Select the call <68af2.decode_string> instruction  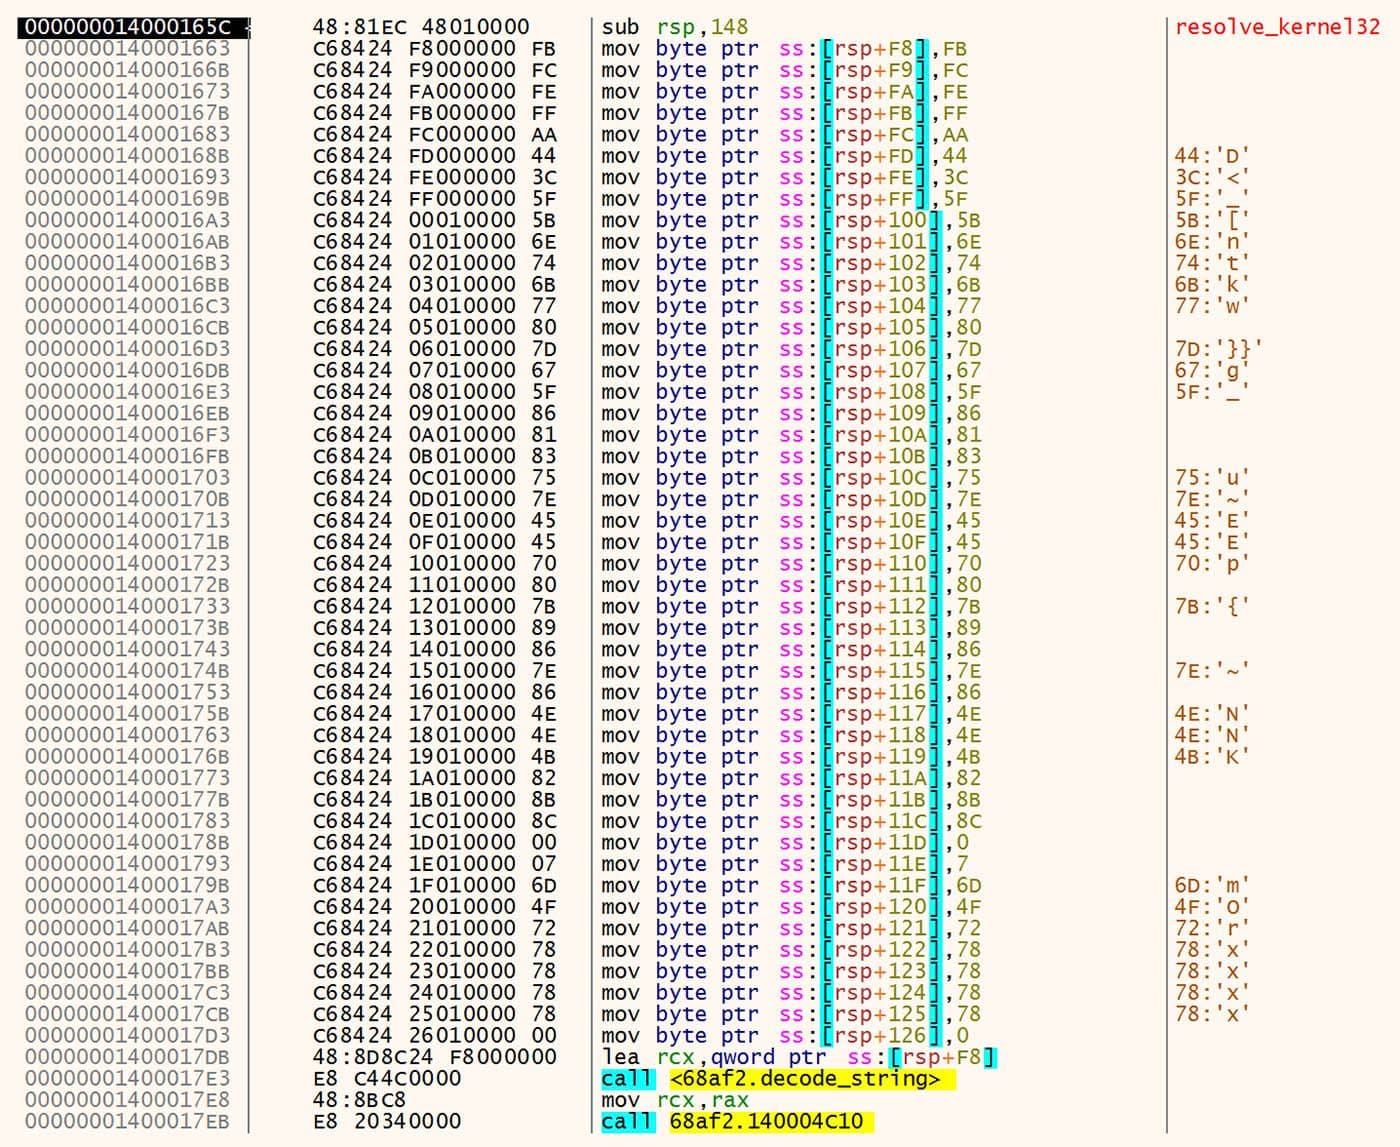[x=770, y=1079]
